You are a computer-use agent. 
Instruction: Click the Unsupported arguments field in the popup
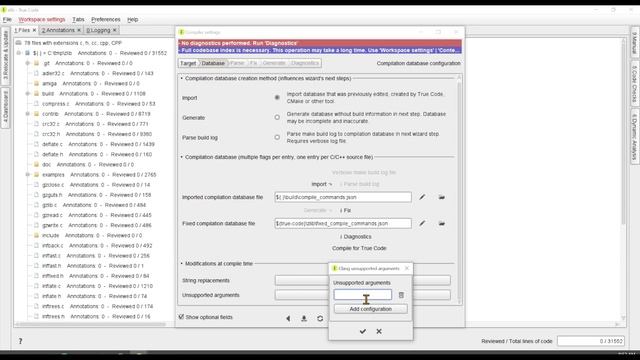[362, 295]
